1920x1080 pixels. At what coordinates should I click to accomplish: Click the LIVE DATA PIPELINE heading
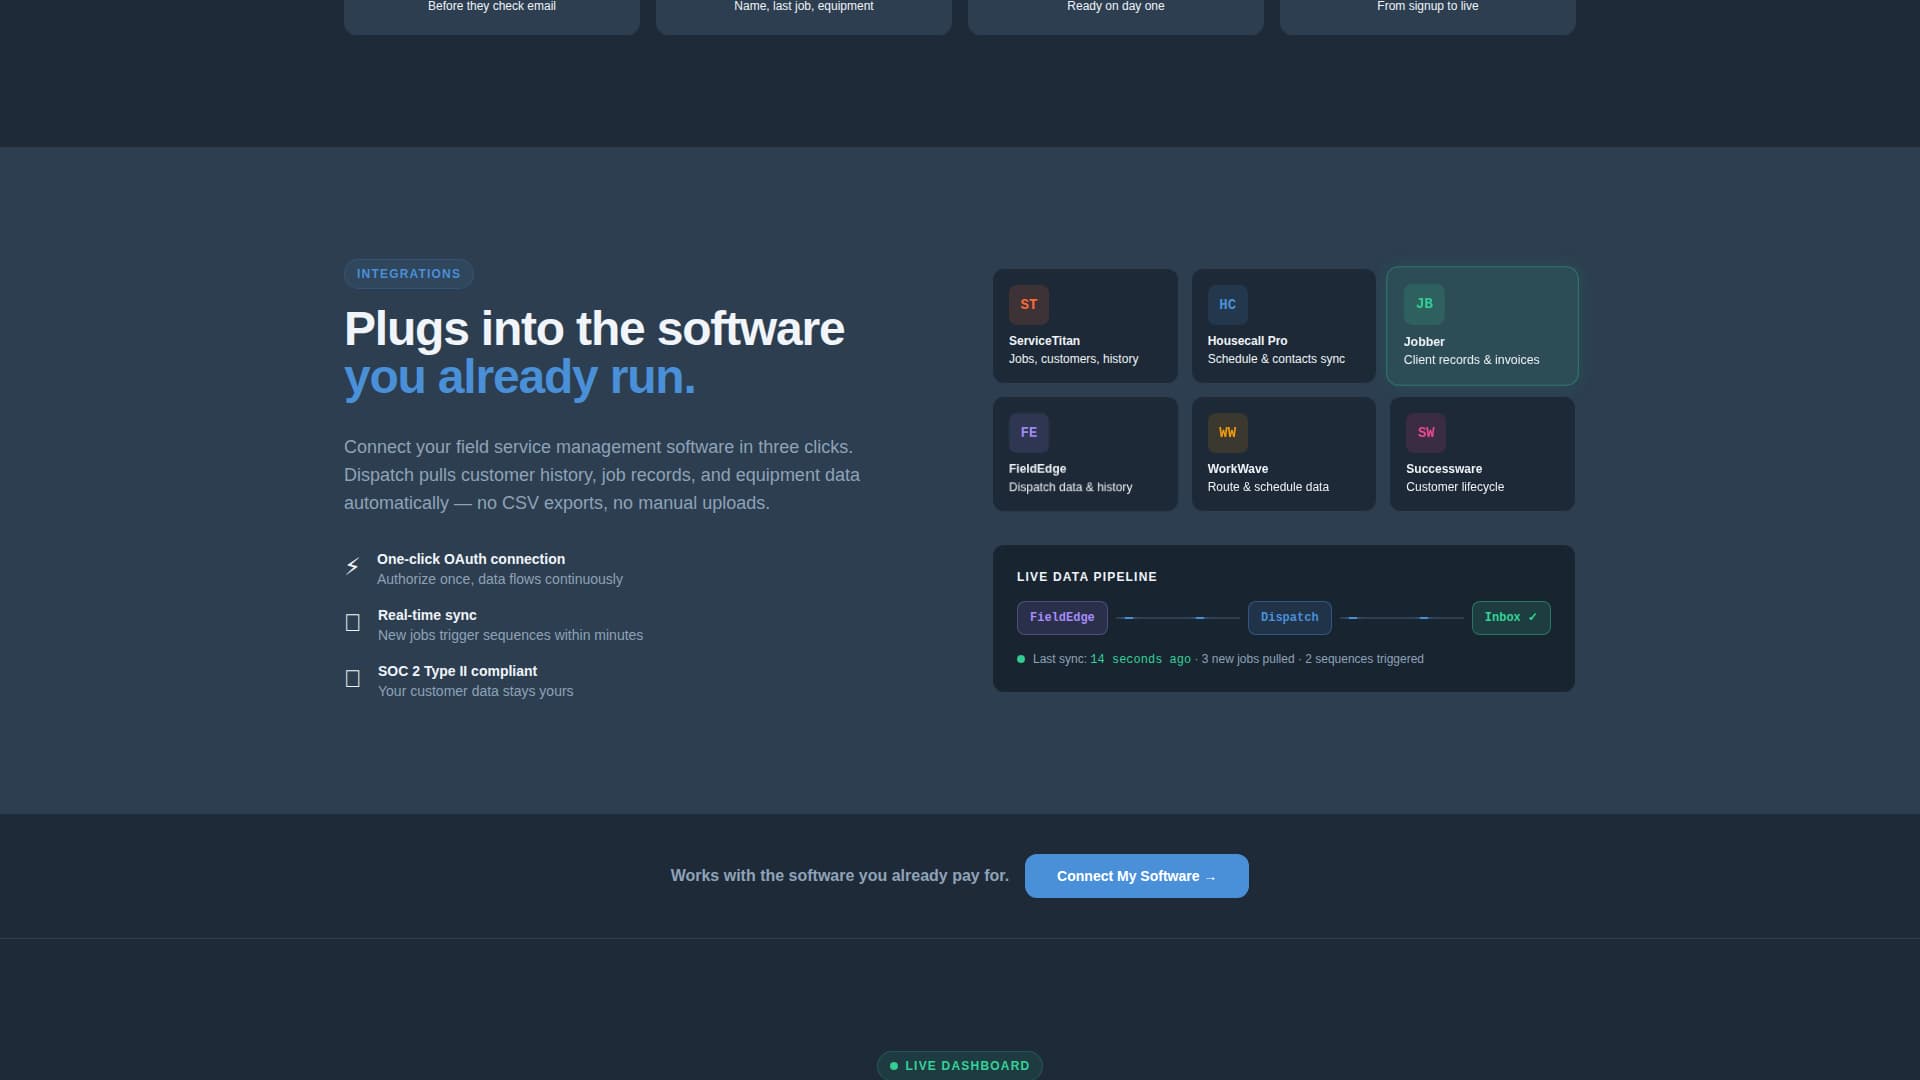pos(1087,577)
